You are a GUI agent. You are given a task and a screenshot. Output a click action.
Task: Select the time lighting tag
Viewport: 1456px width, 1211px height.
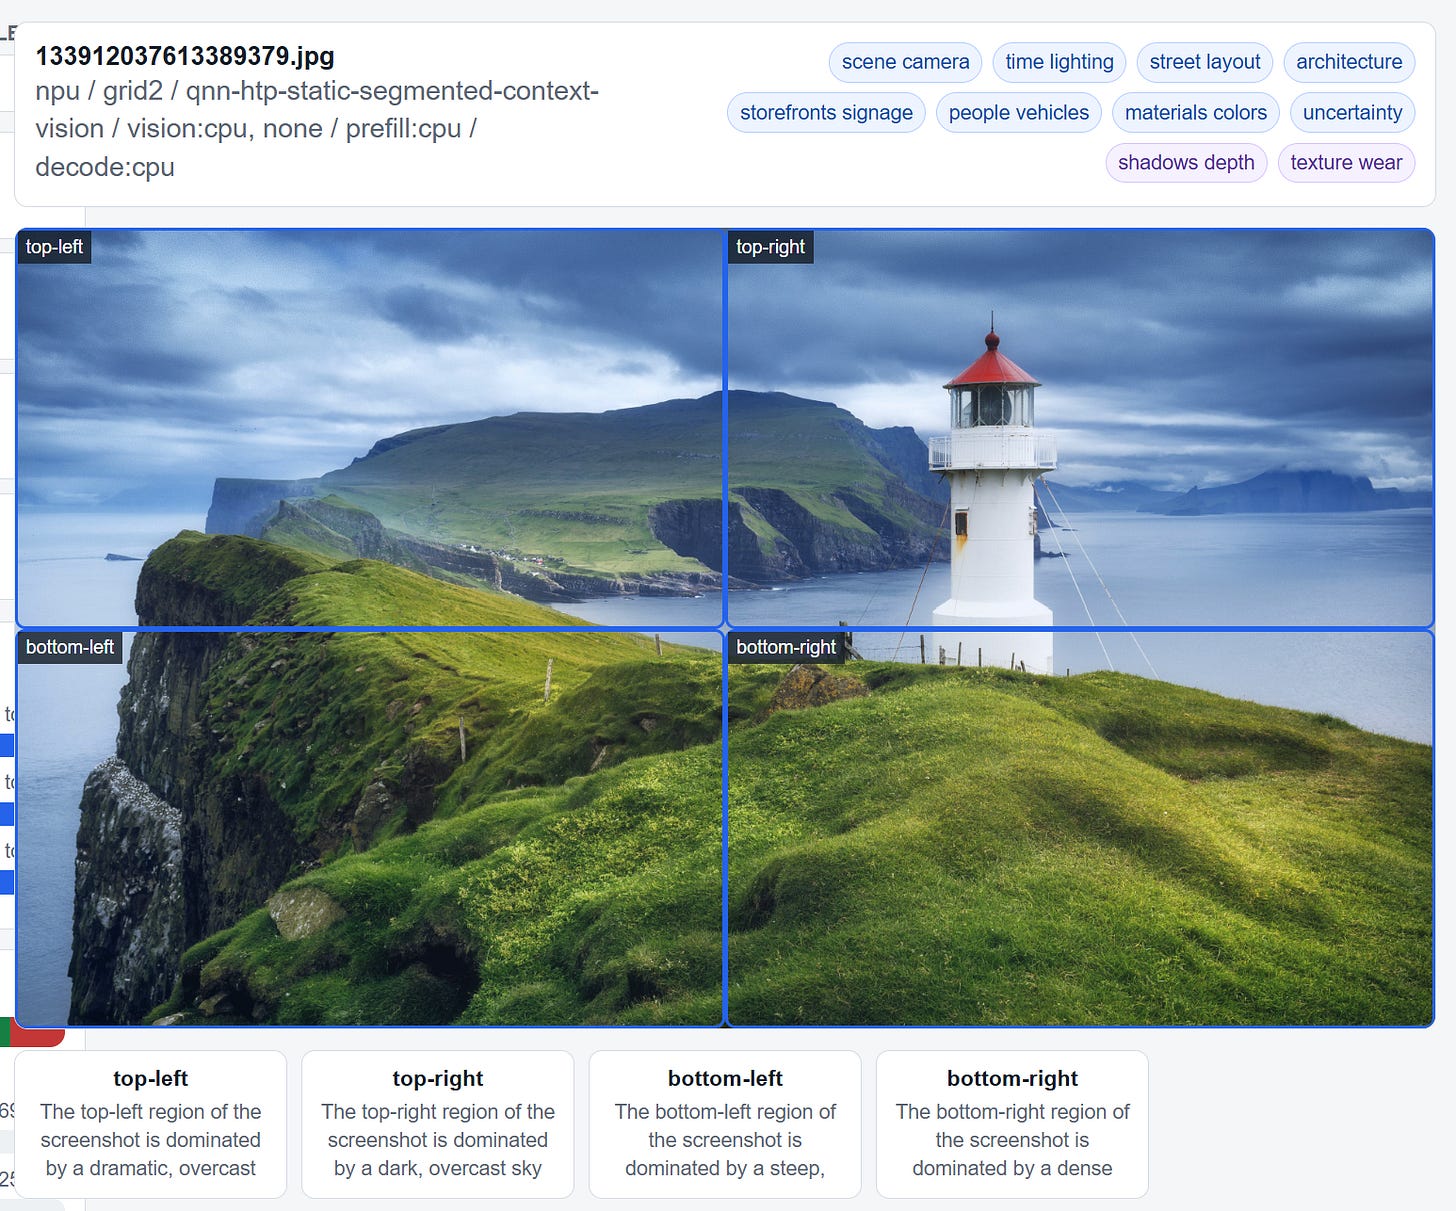(x=1059, y=62)
